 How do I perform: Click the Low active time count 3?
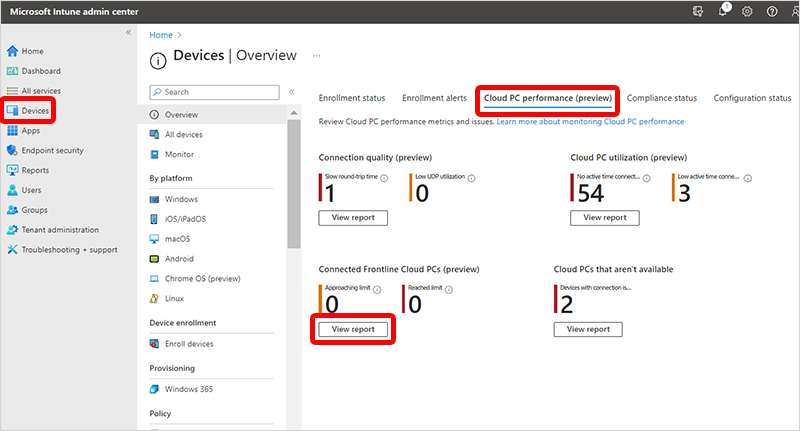(684, 193)
